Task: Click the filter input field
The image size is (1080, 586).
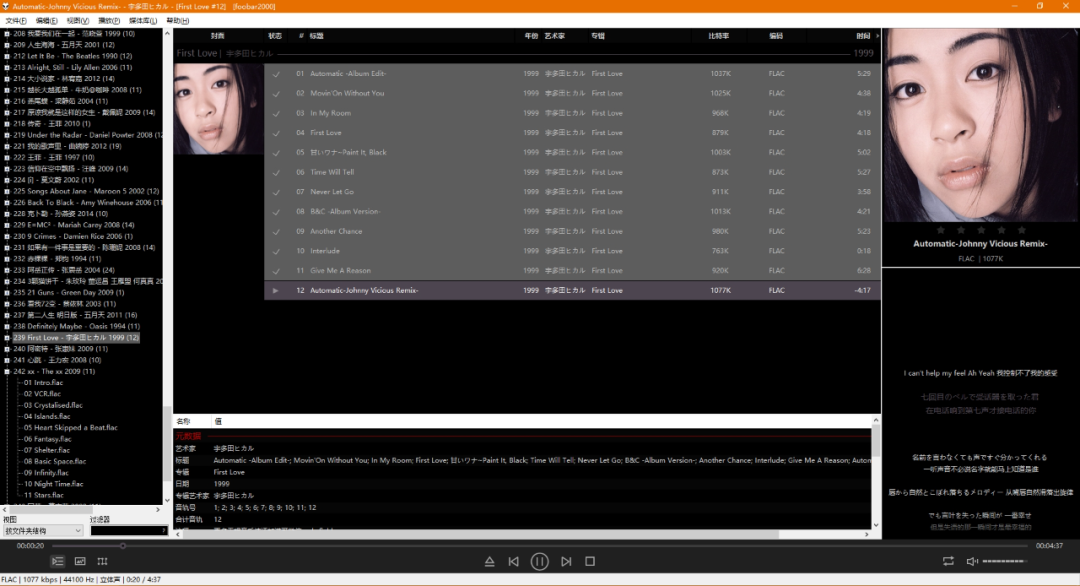Action: coord(129,531)
